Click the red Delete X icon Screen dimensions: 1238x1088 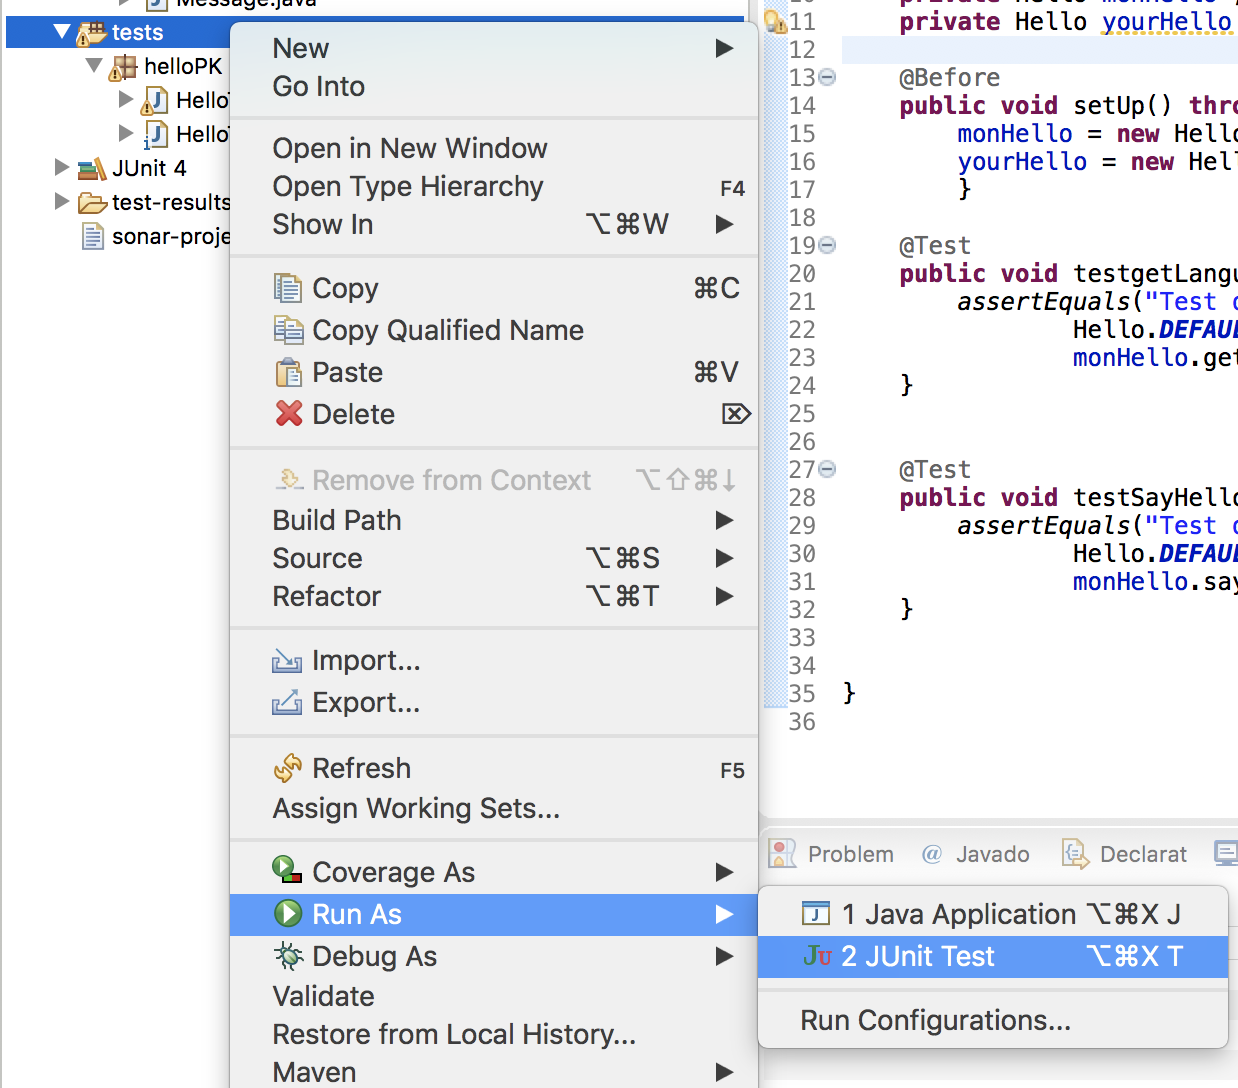point(289,414)
